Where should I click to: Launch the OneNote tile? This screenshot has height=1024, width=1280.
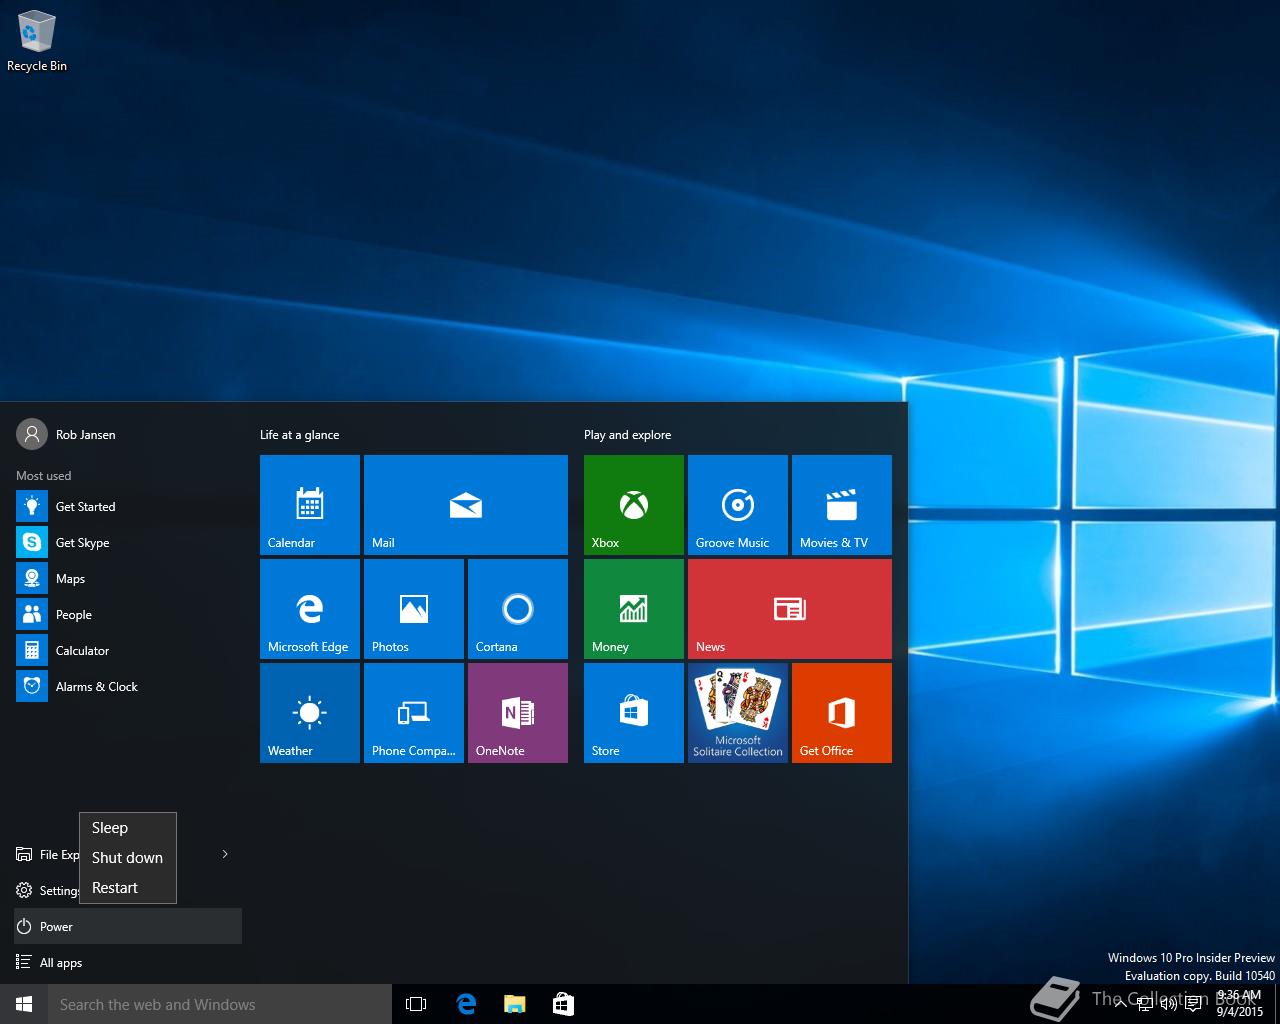click(x=518, y=713)
